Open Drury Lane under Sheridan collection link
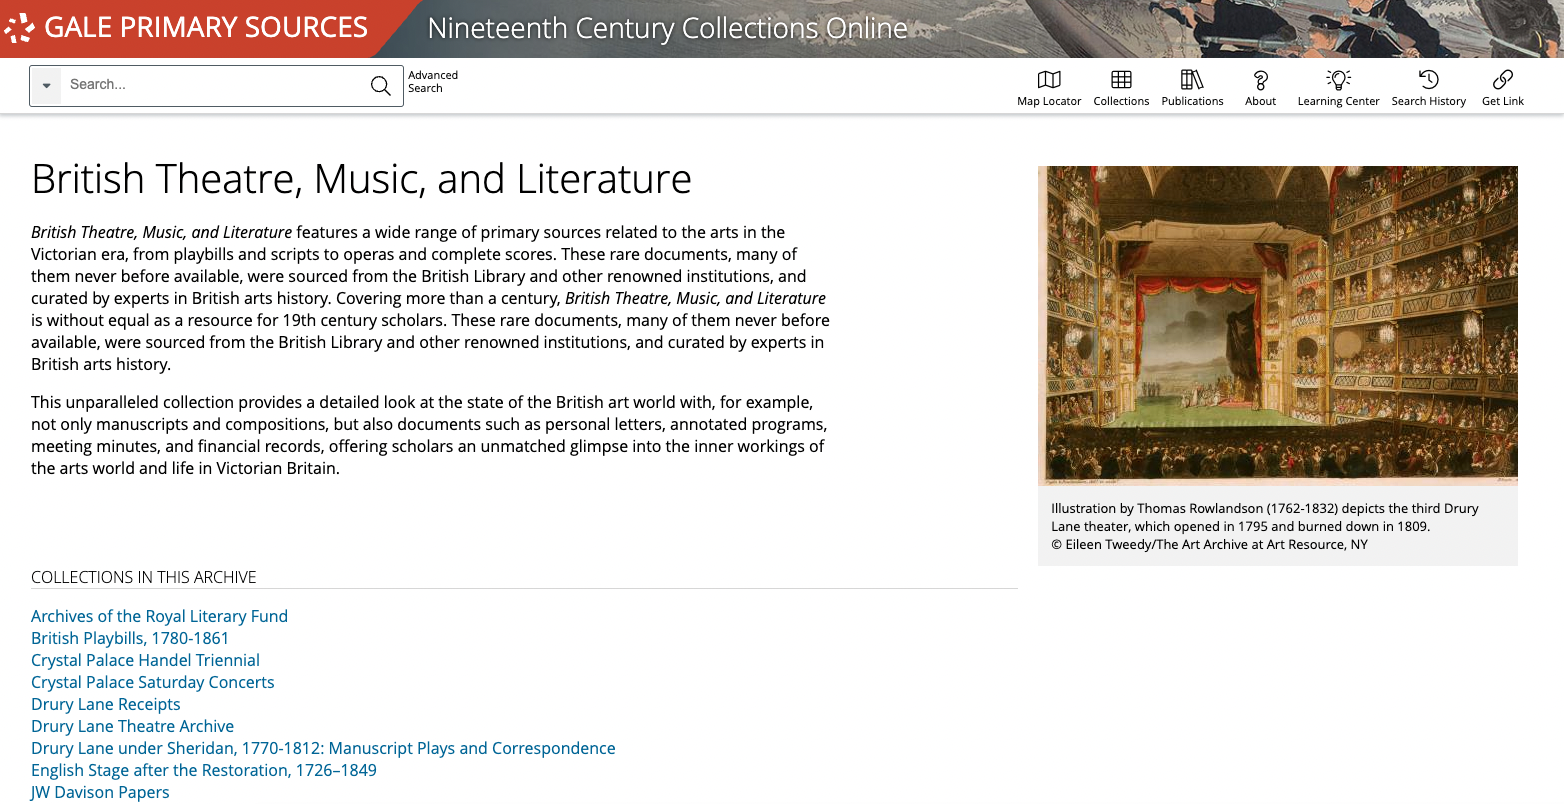This screenshot has height=804, width=1564. [x=323, y=748]
